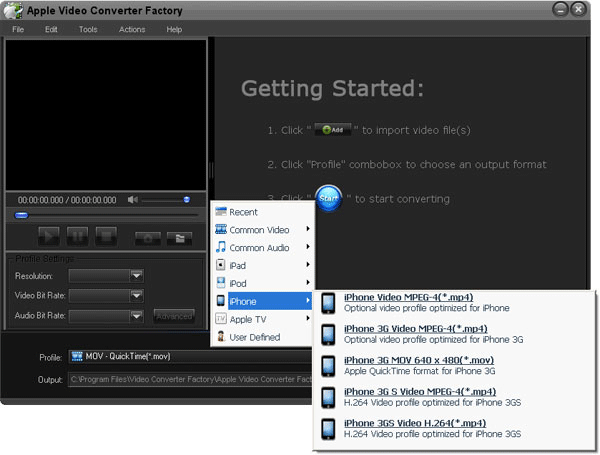Open the Video Bit Rate dropdown
600x455 pixels.
pos(136,296)
